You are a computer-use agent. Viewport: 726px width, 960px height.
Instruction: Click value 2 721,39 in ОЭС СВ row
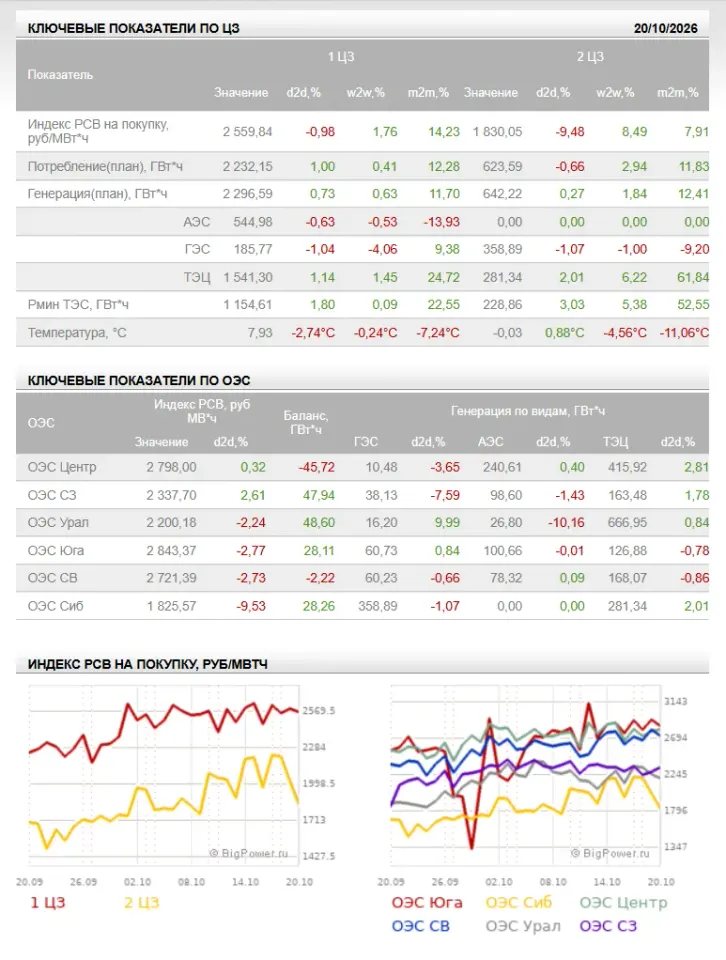pyautogui.click(x=171, y=578)
